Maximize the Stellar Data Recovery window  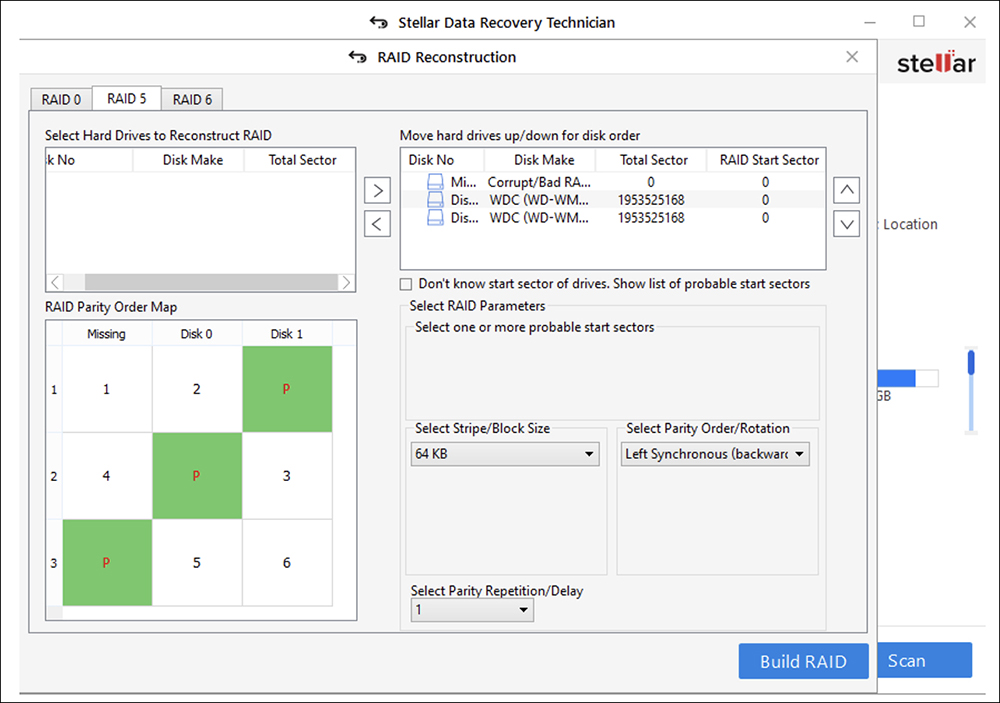click(919, 22)
